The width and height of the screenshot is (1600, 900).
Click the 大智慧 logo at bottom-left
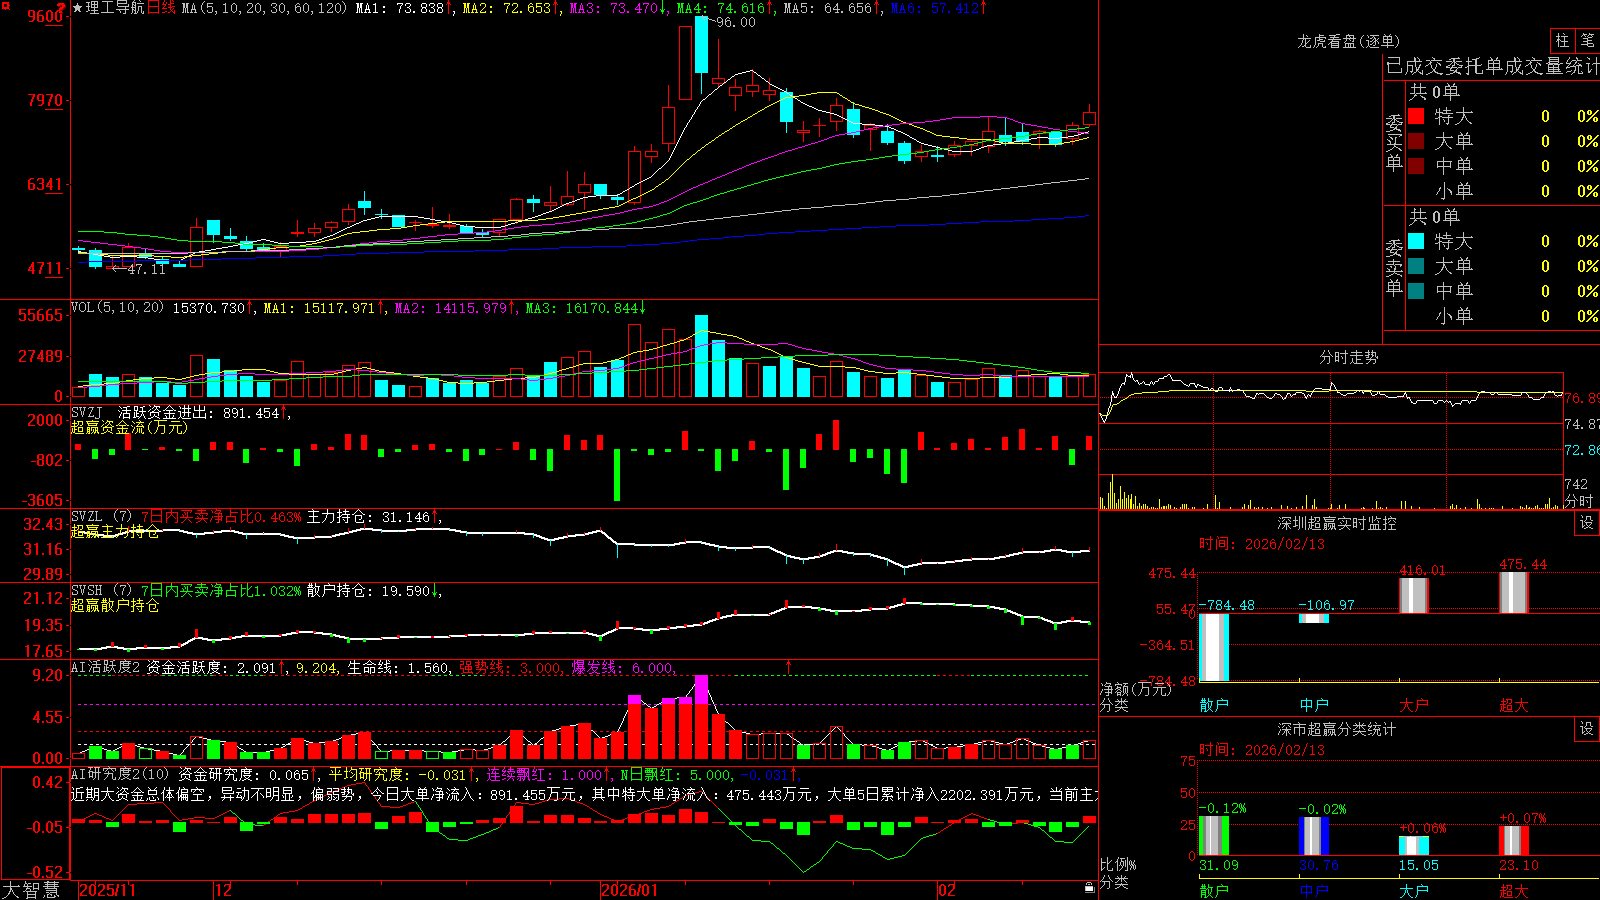click(31, 890)
